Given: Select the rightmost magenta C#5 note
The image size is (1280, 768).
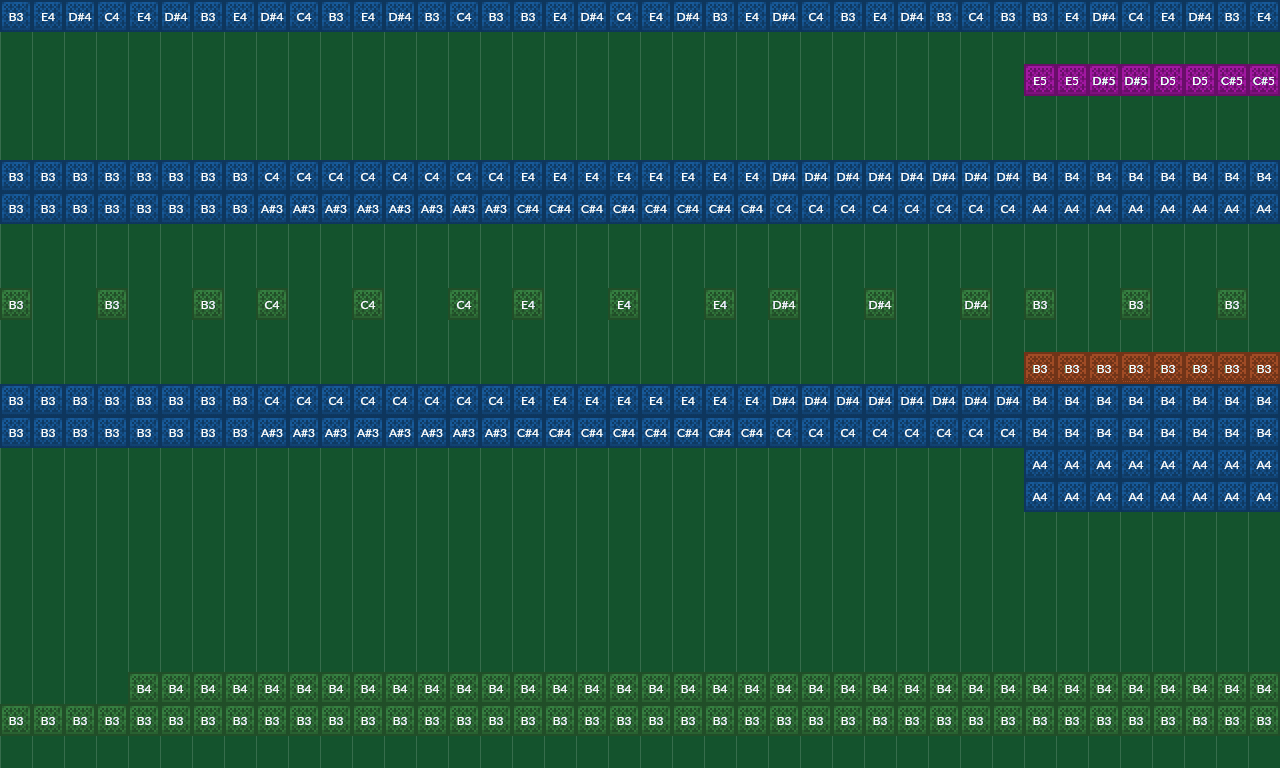Looking at the screenshot, I should (1264, 81).
